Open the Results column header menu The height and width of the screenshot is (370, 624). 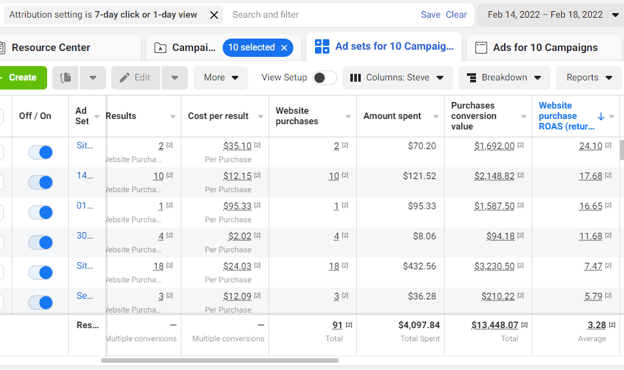[x=173, y=117]
